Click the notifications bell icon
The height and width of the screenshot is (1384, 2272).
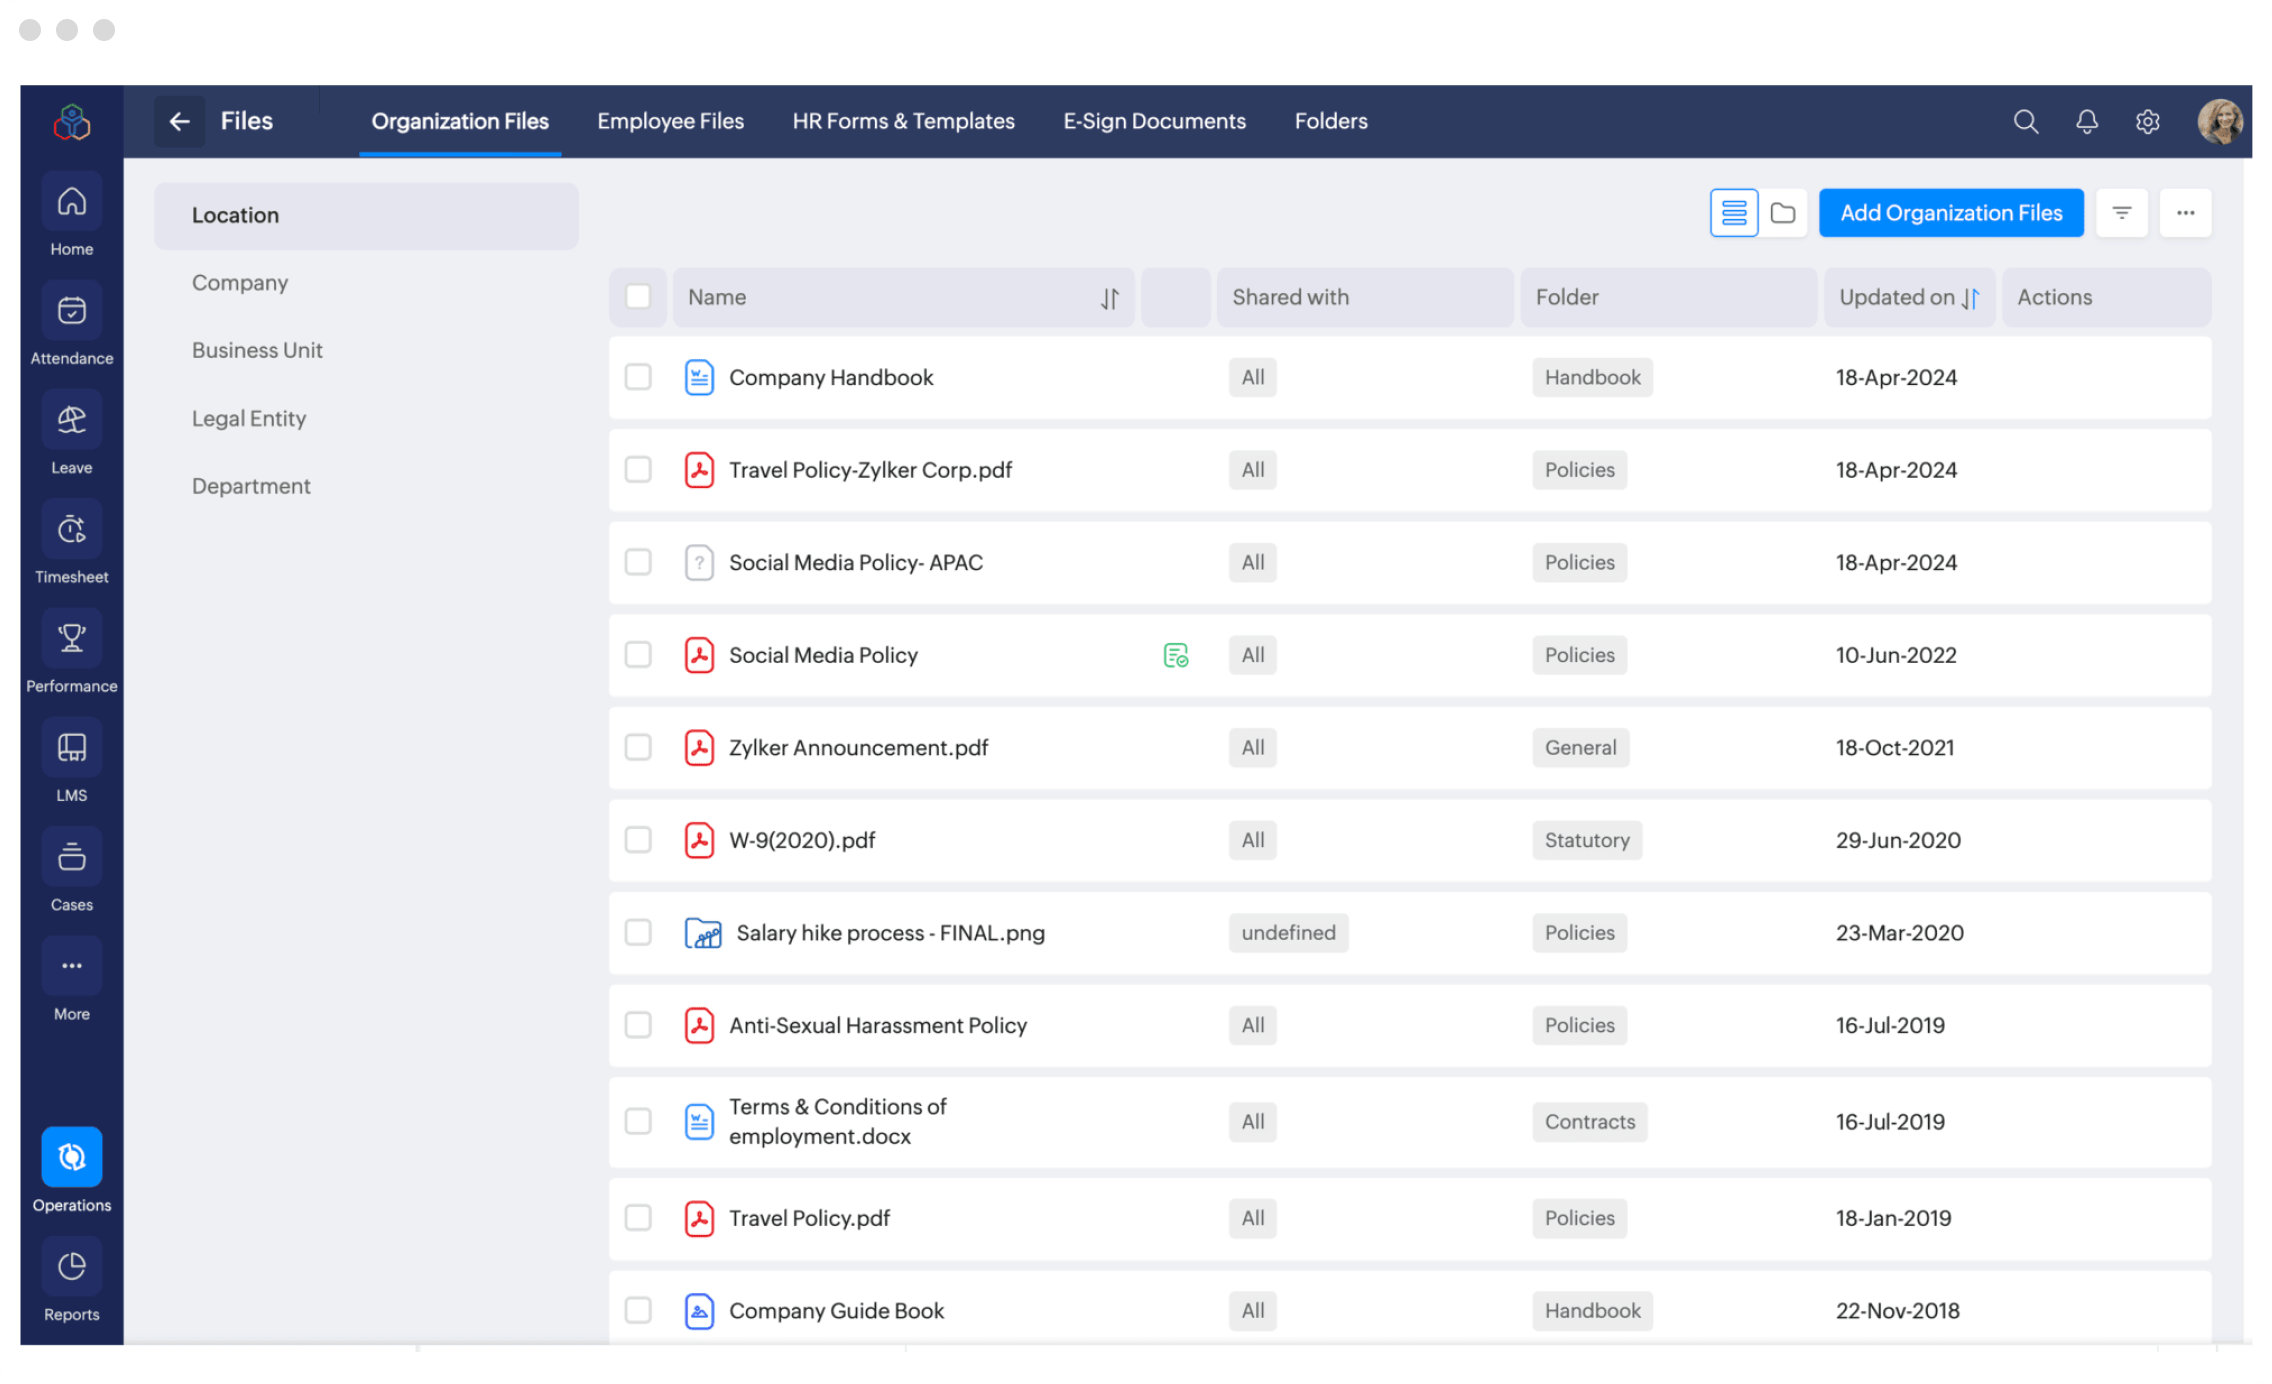point(2086,122)
